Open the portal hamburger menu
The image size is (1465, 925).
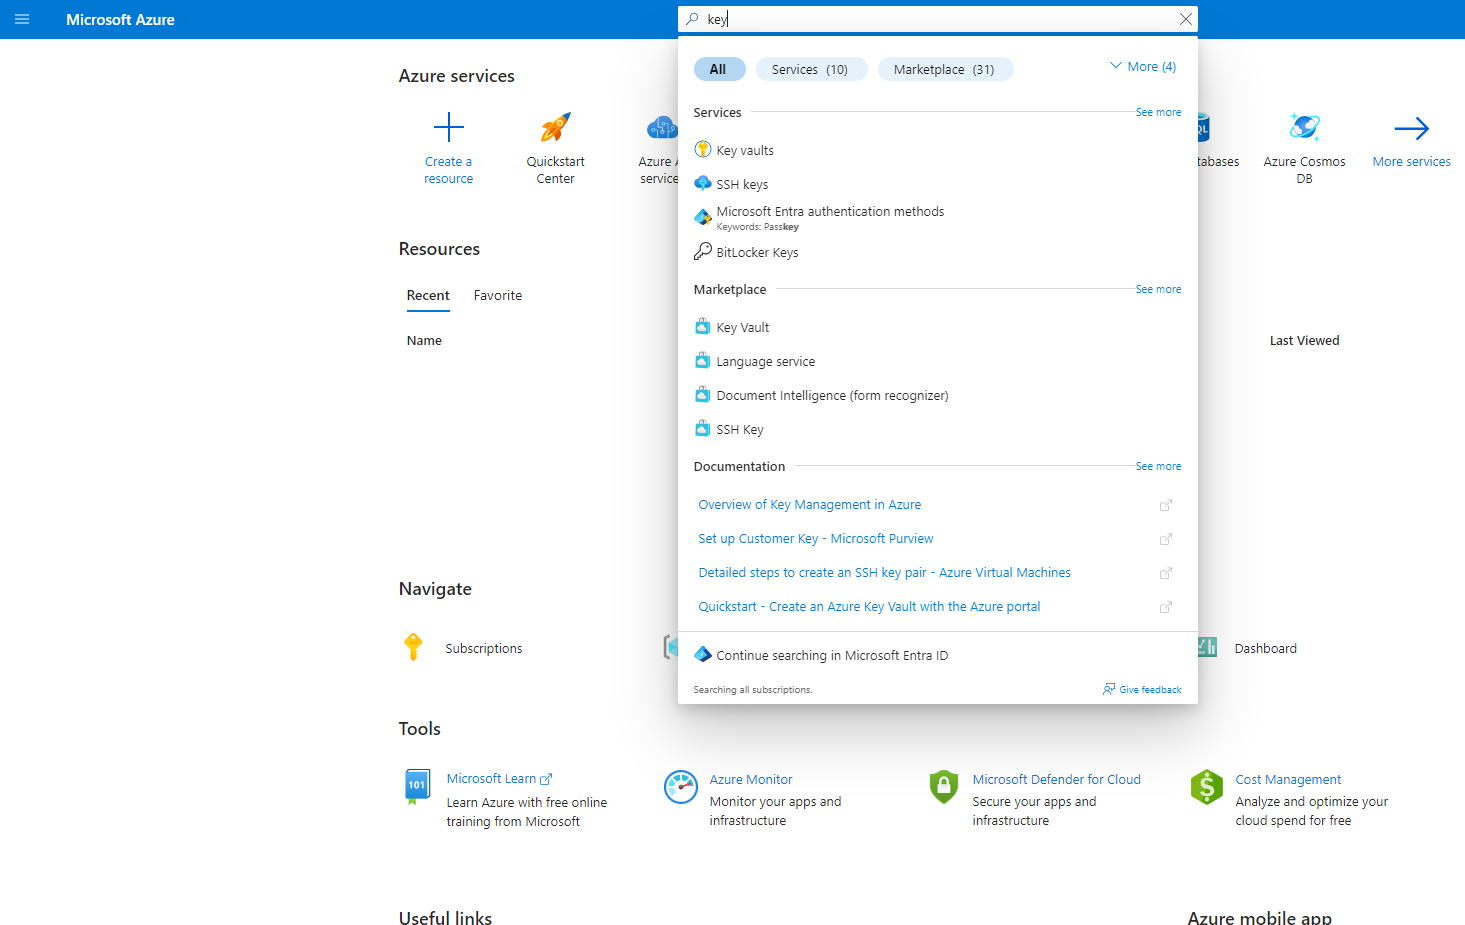[22, 19]
